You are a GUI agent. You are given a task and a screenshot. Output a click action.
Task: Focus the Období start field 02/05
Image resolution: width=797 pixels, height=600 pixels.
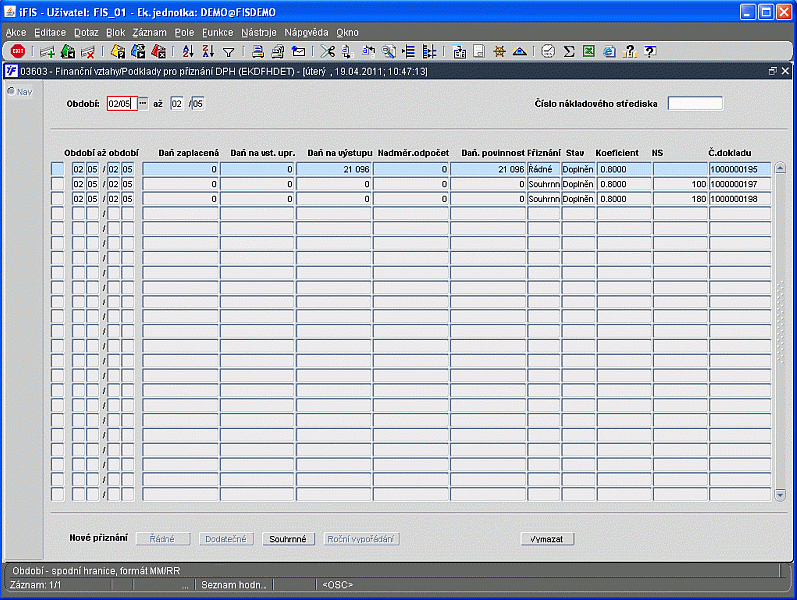(x=122, y=103)
